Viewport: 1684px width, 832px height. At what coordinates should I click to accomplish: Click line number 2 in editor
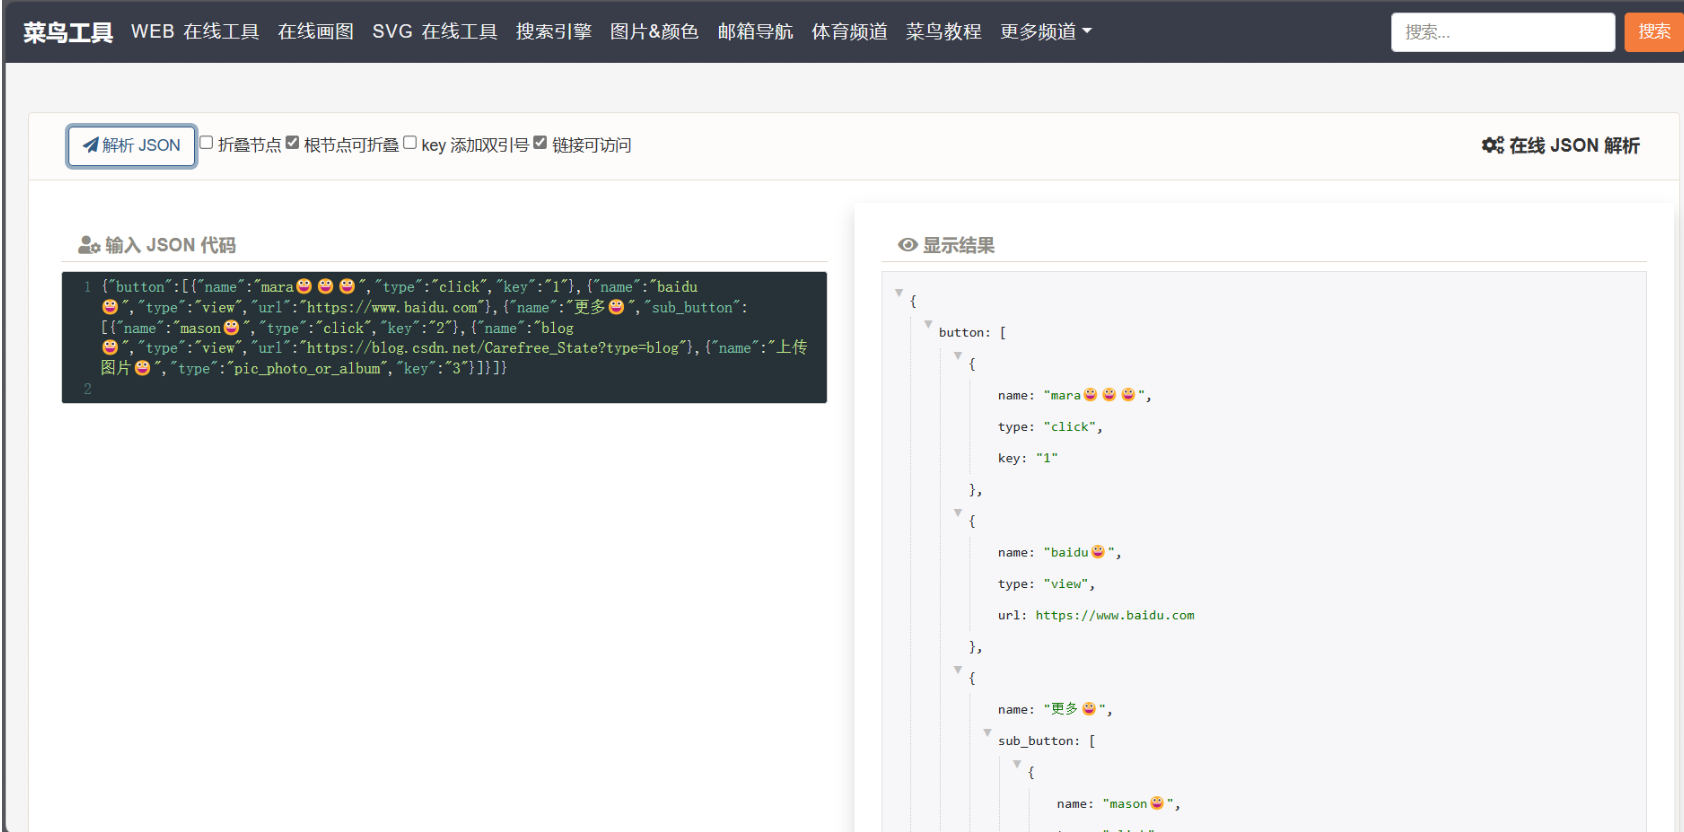click(88, 389)
